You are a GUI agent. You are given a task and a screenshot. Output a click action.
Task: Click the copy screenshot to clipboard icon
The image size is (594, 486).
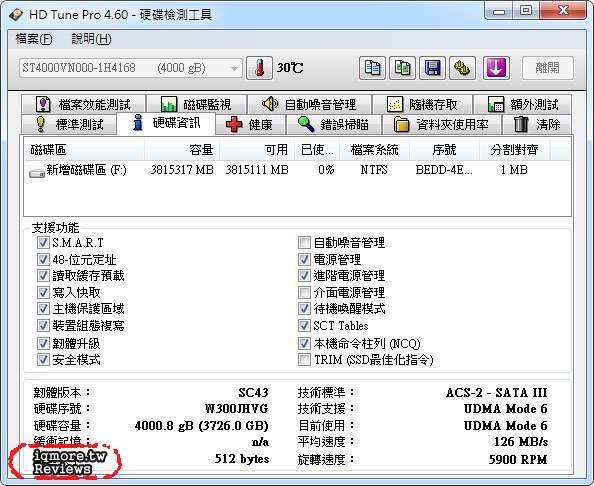402,68
